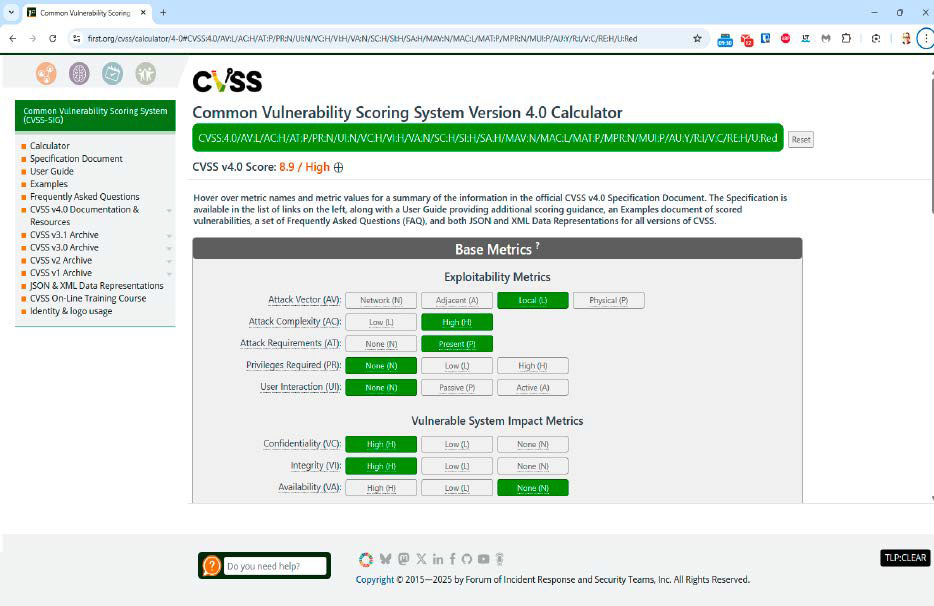Open Specification Document in sidebar menu
Screen dimensions: 934x606
click(x=76, y=159)
